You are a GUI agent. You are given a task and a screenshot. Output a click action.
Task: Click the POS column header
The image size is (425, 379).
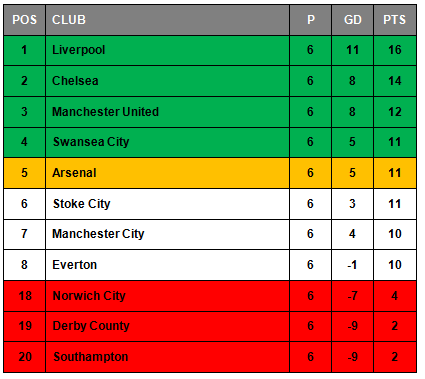tap(24, 20)
